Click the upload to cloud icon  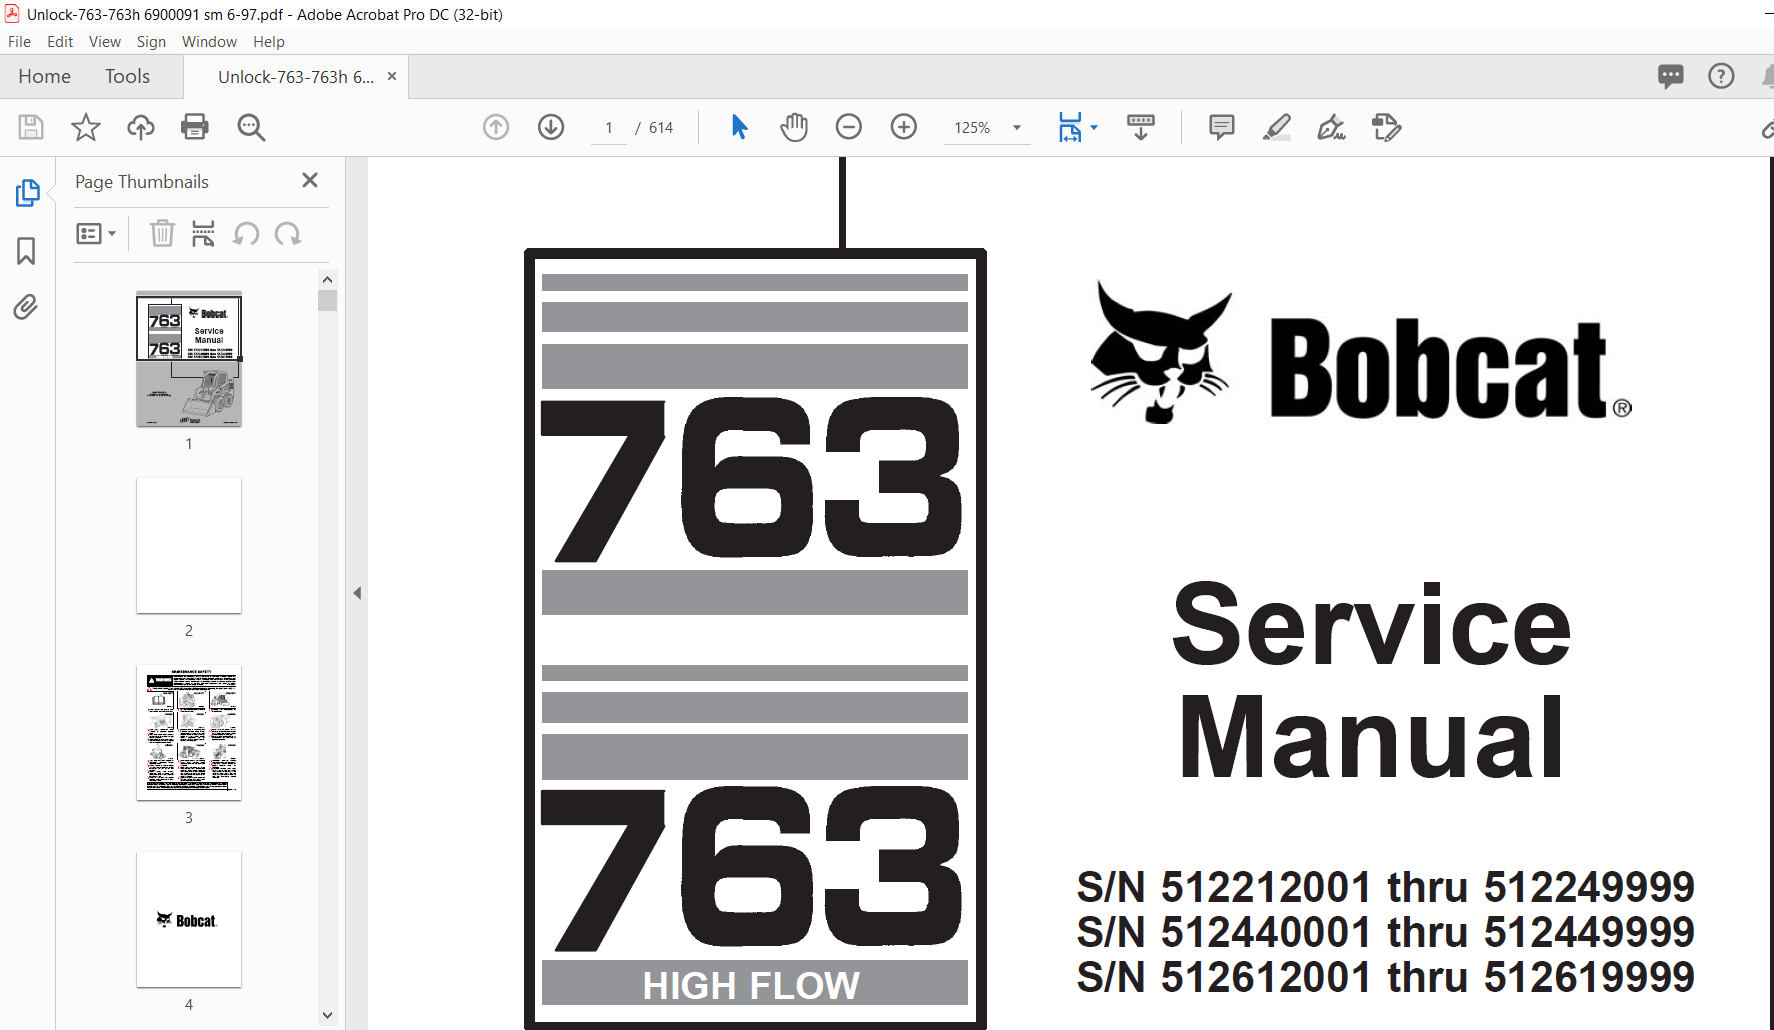pyautogui.click(x=141, y=127)
